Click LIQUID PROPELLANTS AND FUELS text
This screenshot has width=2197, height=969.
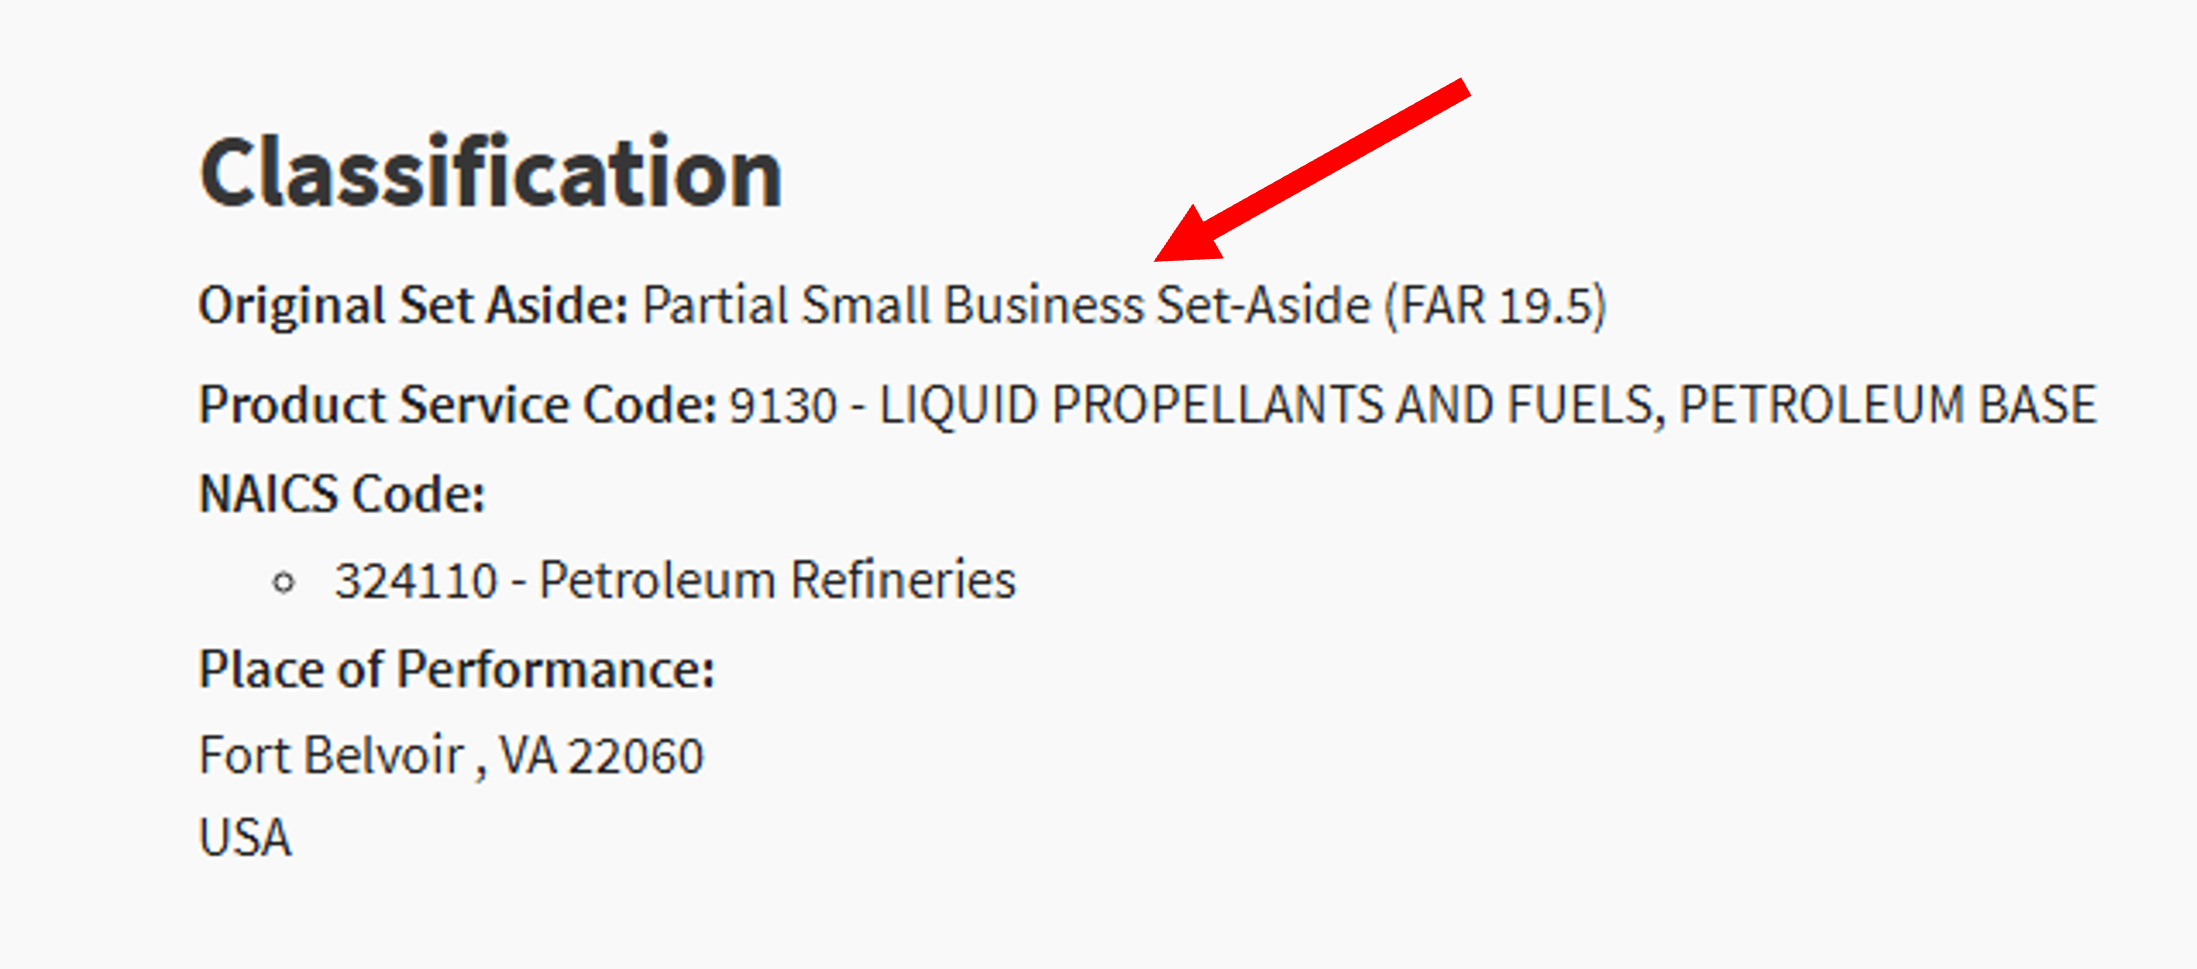(x=1271, y=406)
